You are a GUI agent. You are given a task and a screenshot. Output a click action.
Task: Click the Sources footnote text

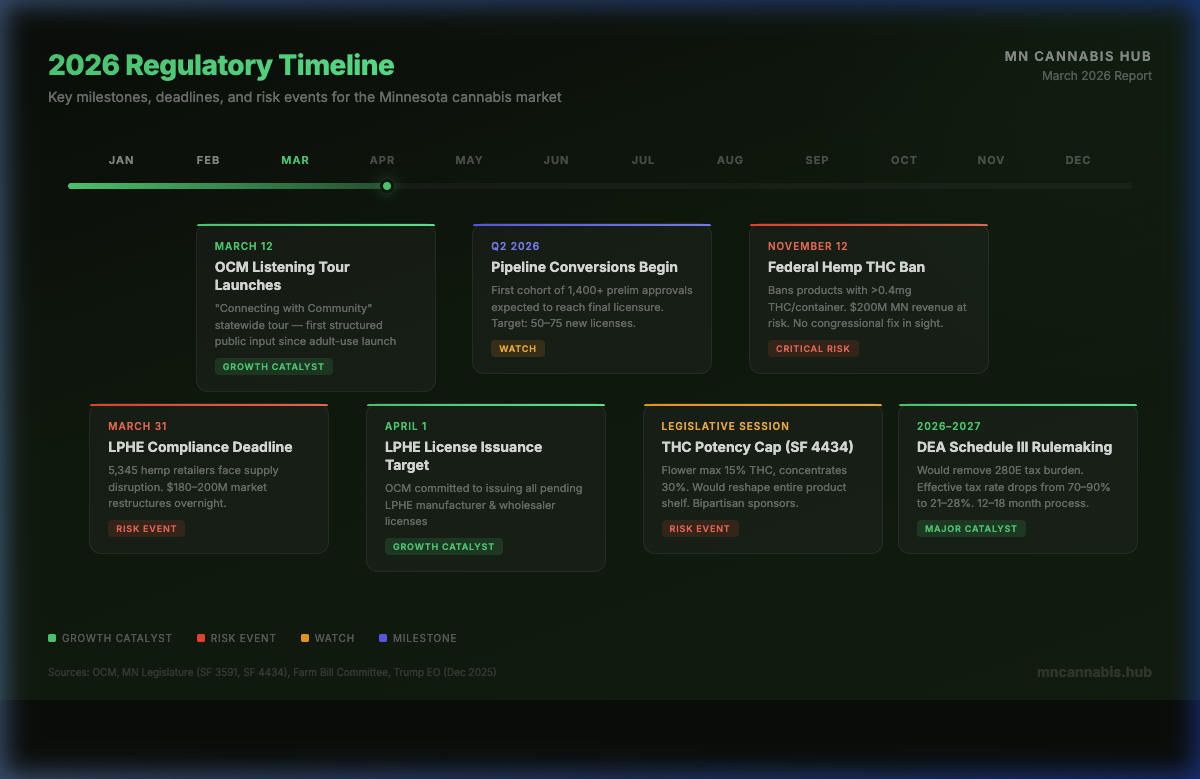[272, 673]
